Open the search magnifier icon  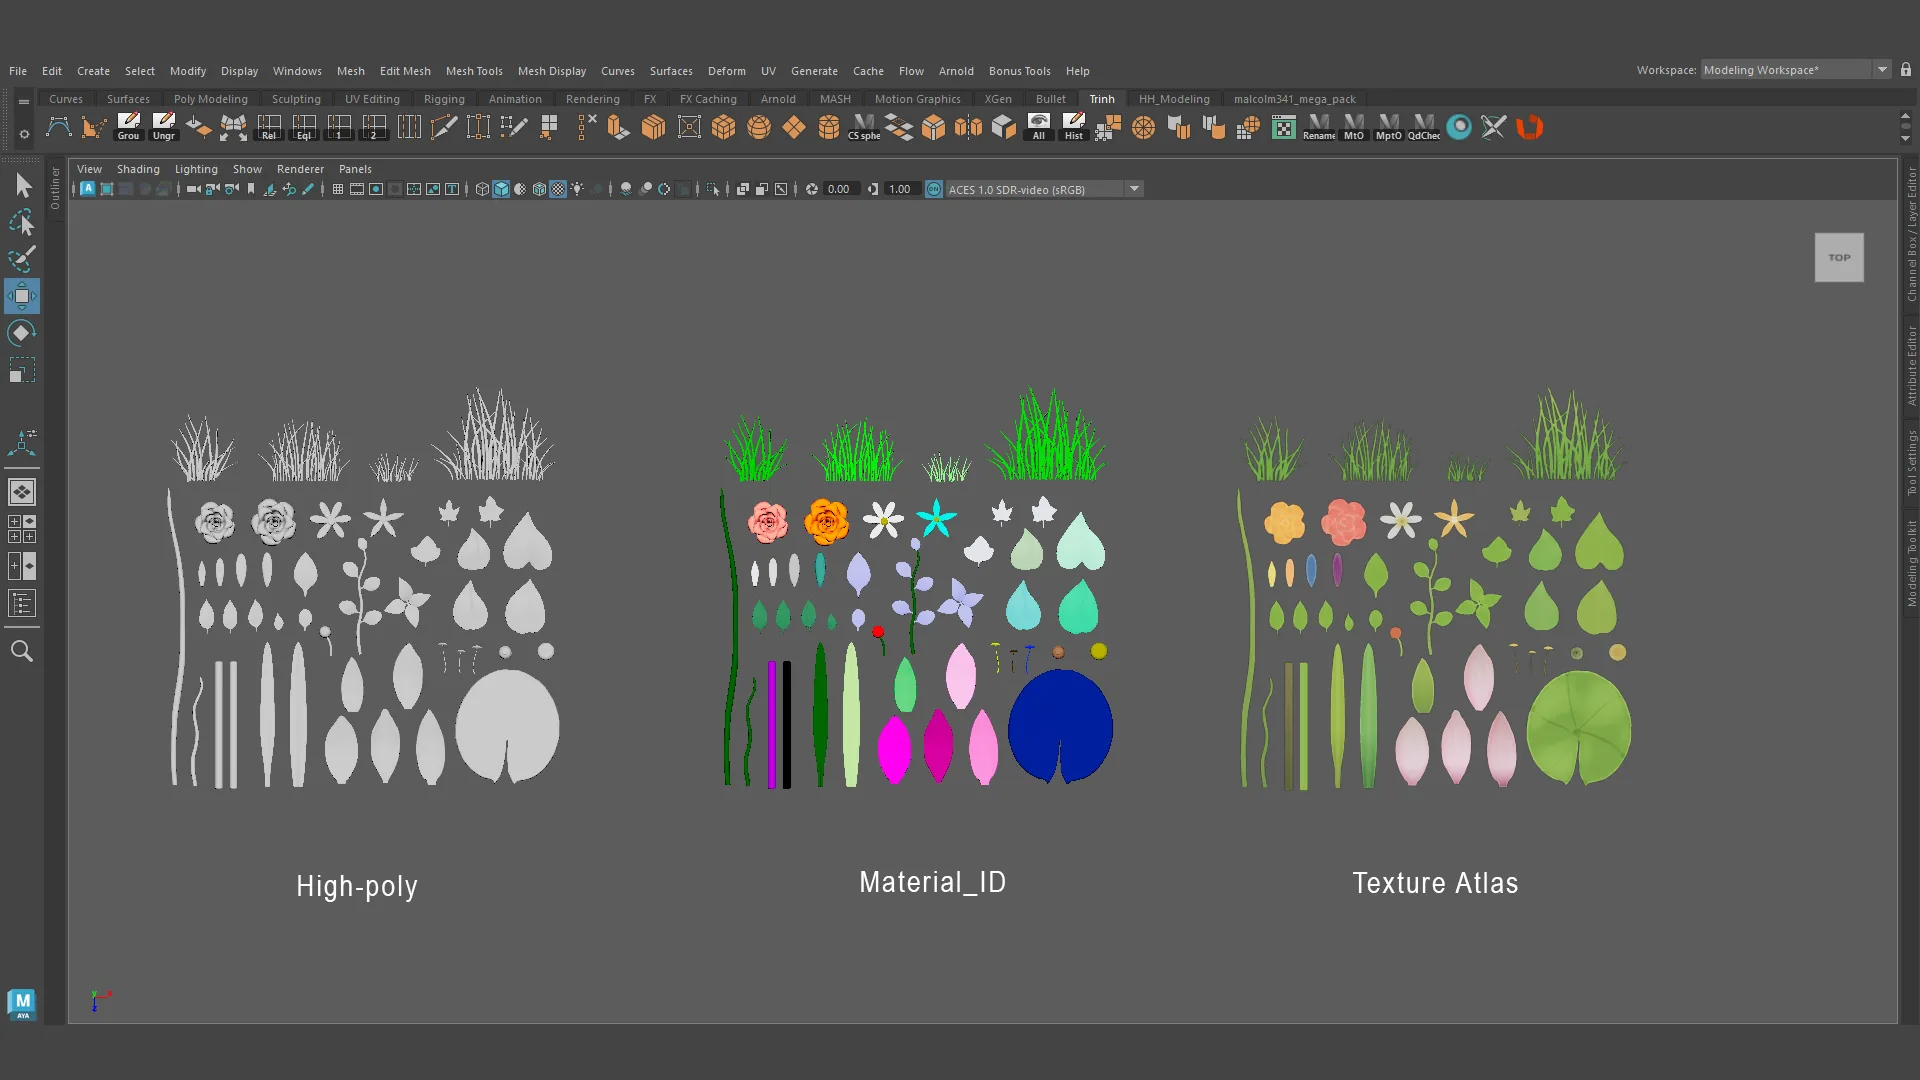click(x=22, y=651)
